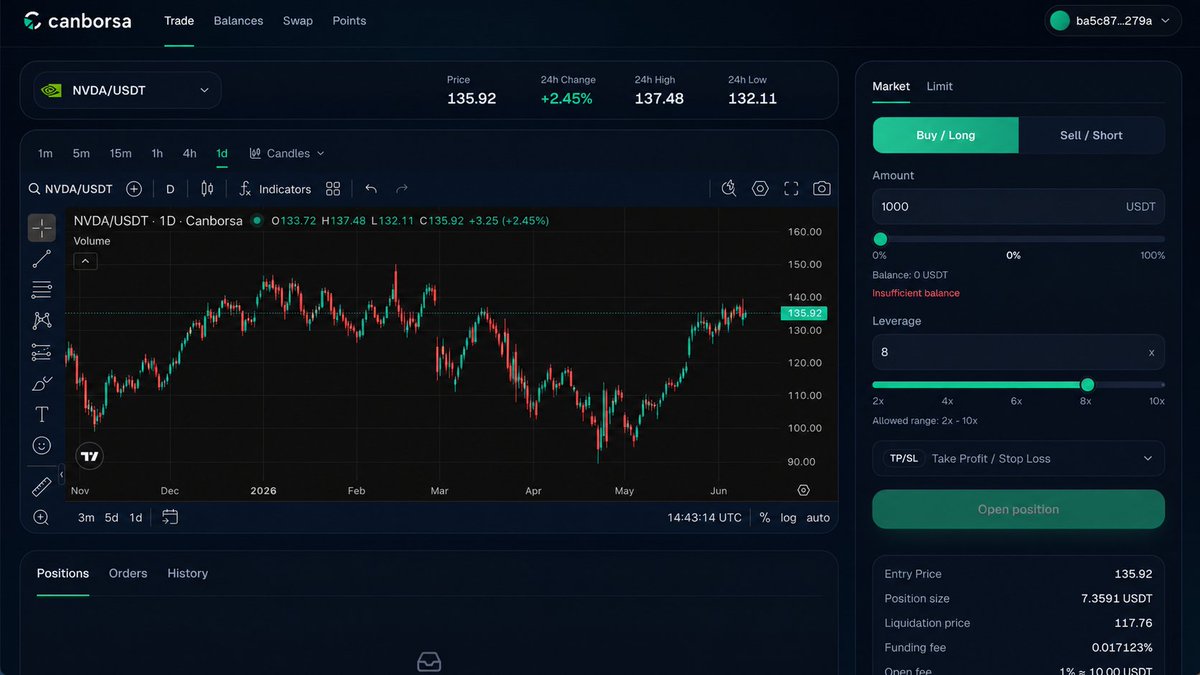Collapse the Volume indicator legend
This screenshot has height=675, width=1200.
[x=85, y=261]
